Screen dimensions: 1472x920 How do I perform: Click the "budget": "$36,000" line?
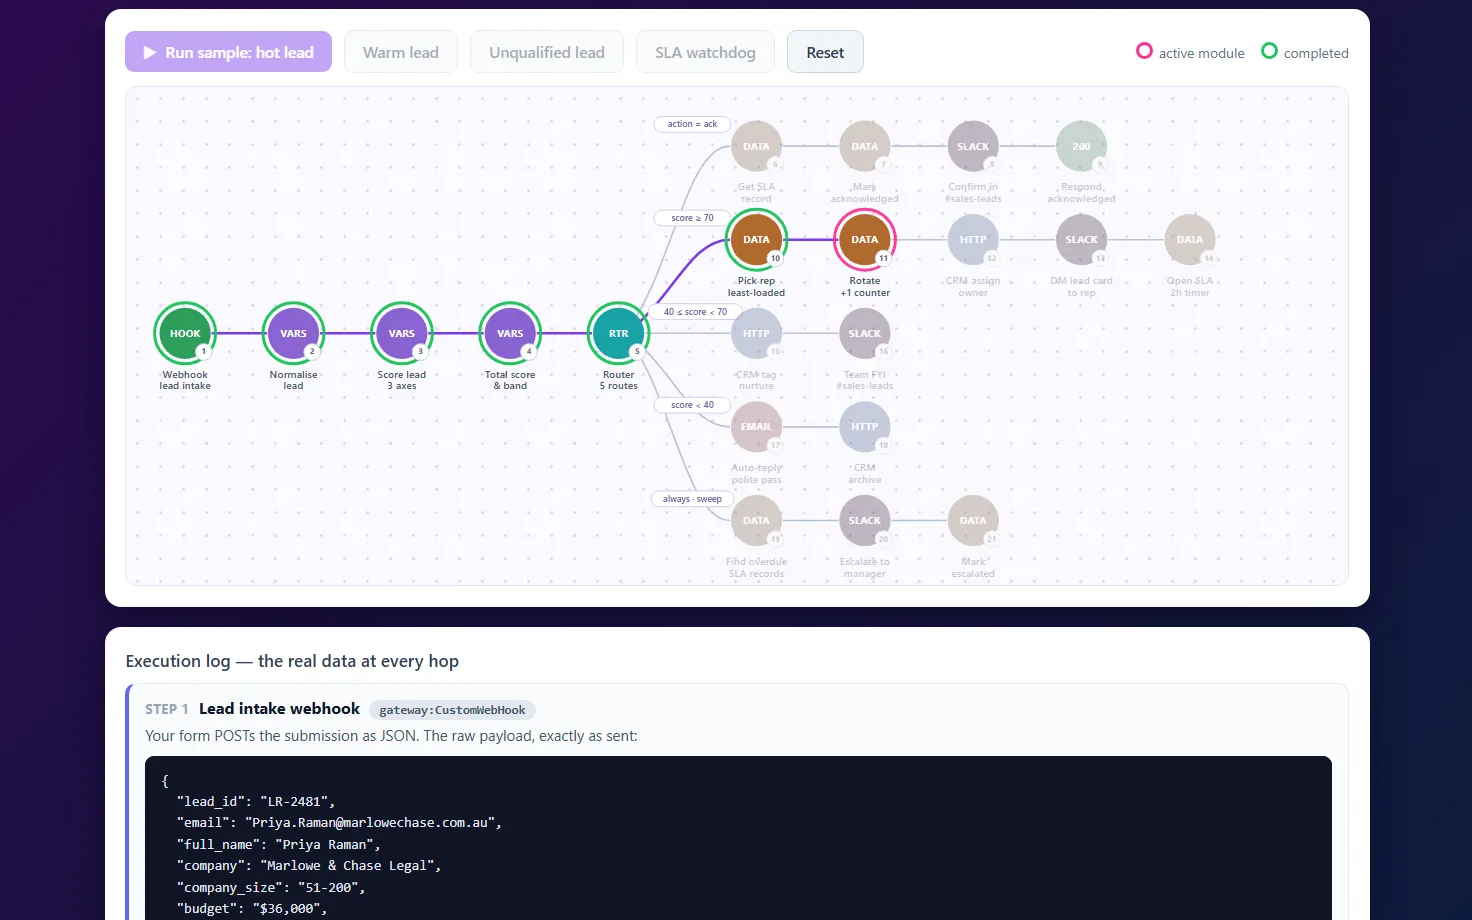click(252, 908)
